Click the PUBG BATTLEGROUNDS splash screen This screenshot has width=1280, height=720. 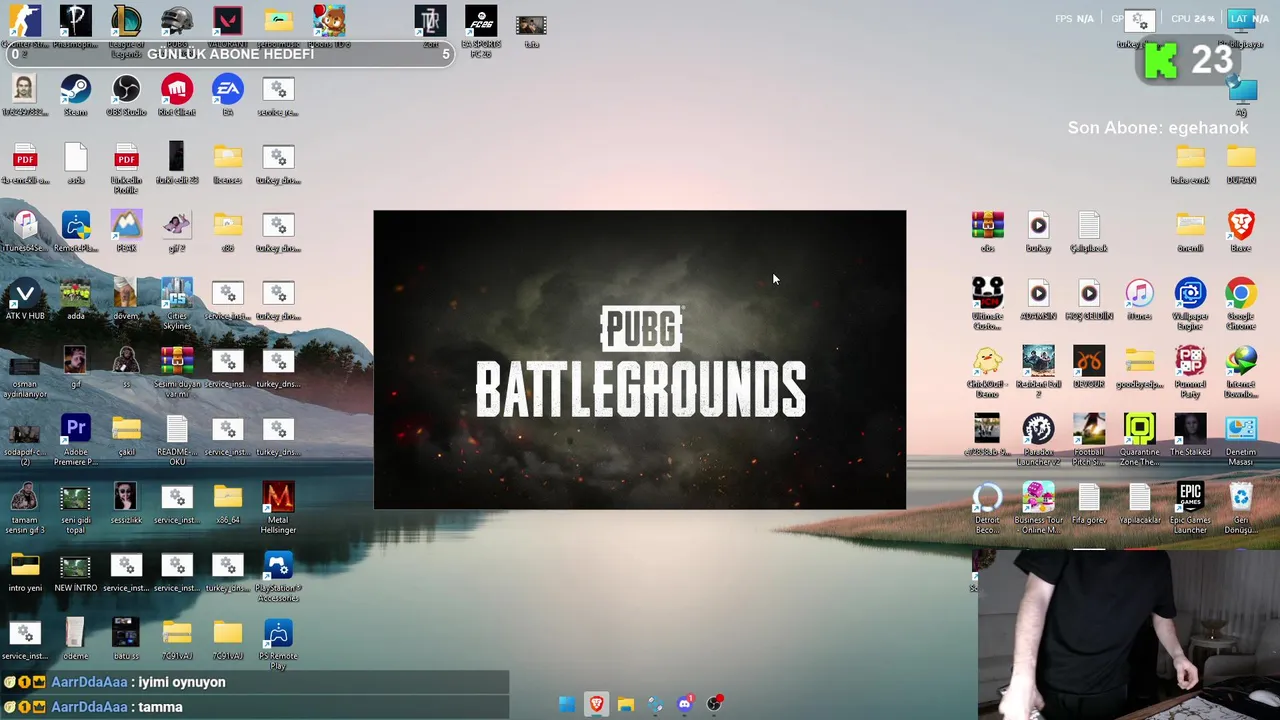640,360
